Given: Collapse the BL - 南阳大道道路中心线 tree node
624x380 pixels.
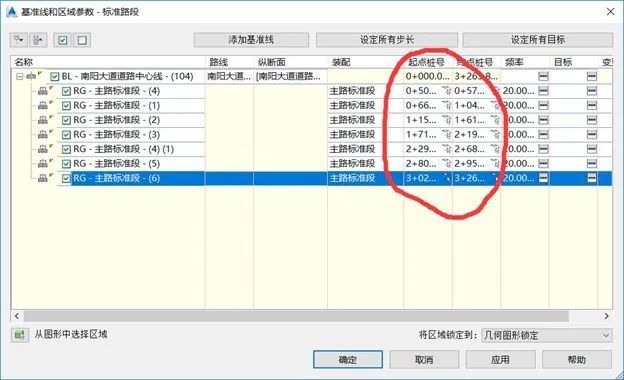Looking at the screenshot, I should coord(20,76).
